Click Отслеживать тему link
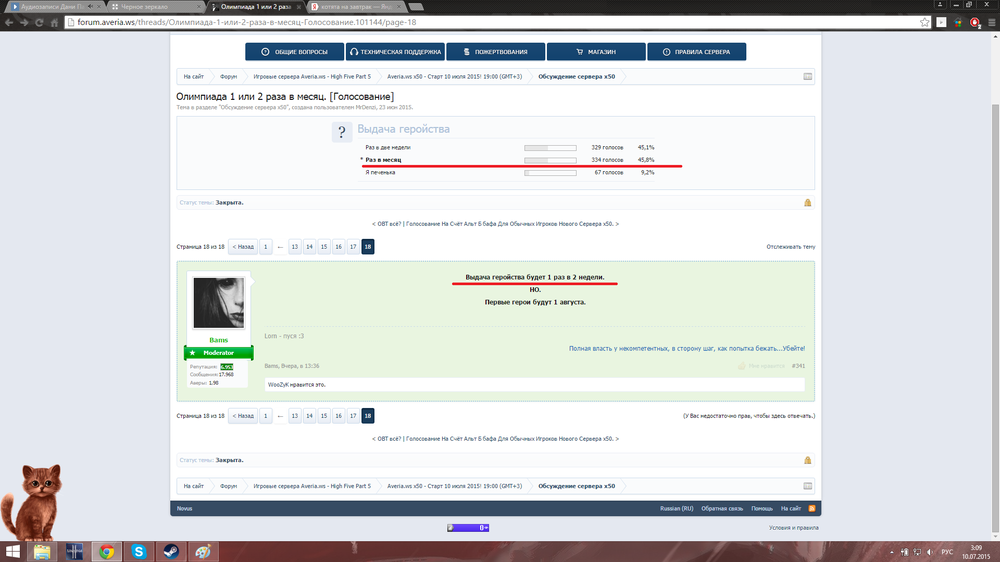The image size is (1000, 562). (790, 246)
